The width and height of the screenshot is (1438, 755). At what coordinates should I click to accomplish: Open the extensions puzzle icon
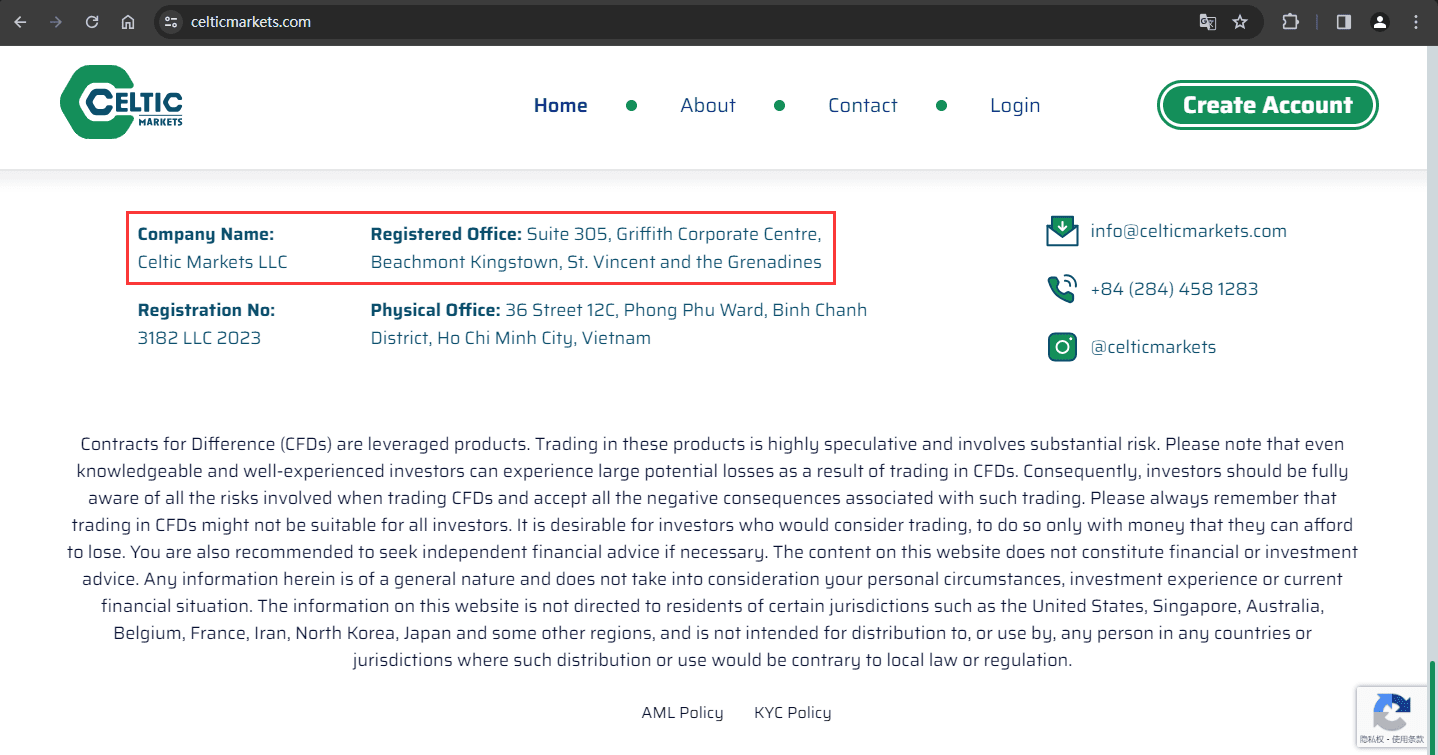(x=1290, y=22)
